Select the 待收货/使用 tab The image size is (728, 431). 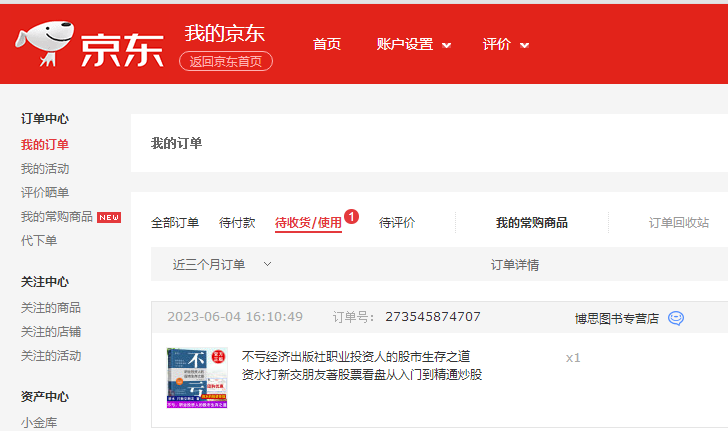308,222
